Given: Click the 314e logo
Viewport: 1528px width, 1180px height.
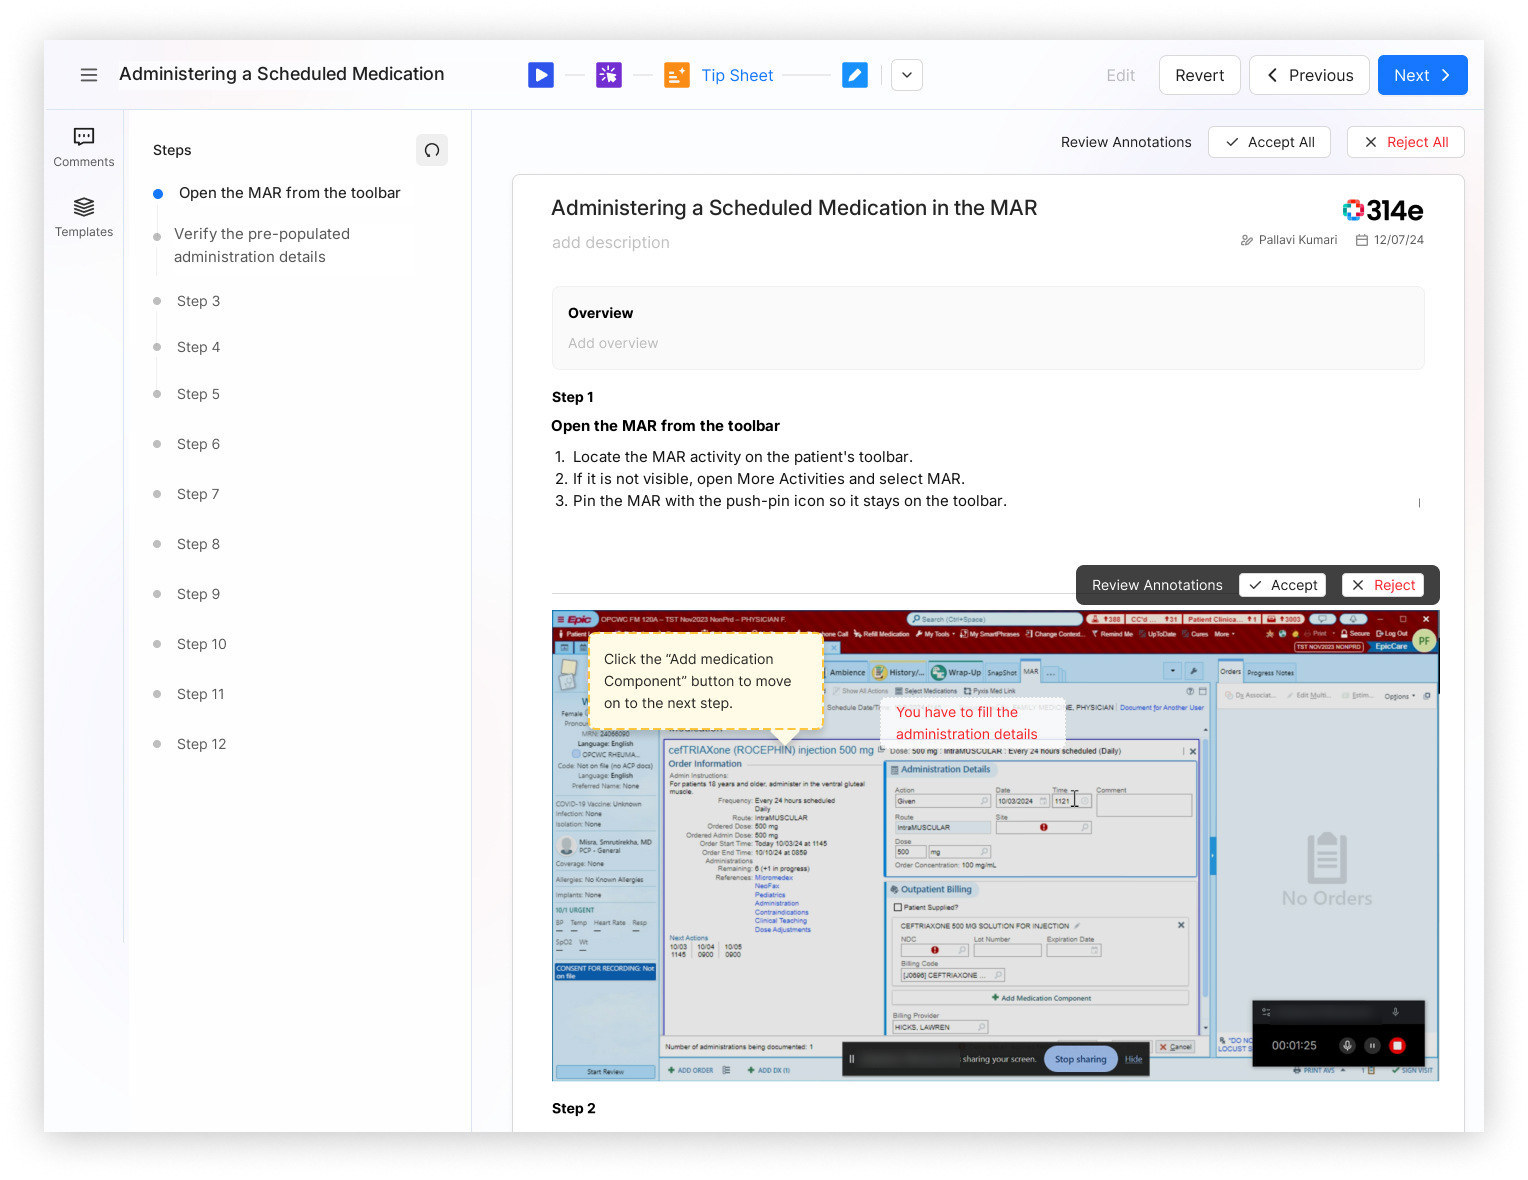Looking at the screenshot, I should [x=1383, y=210].
